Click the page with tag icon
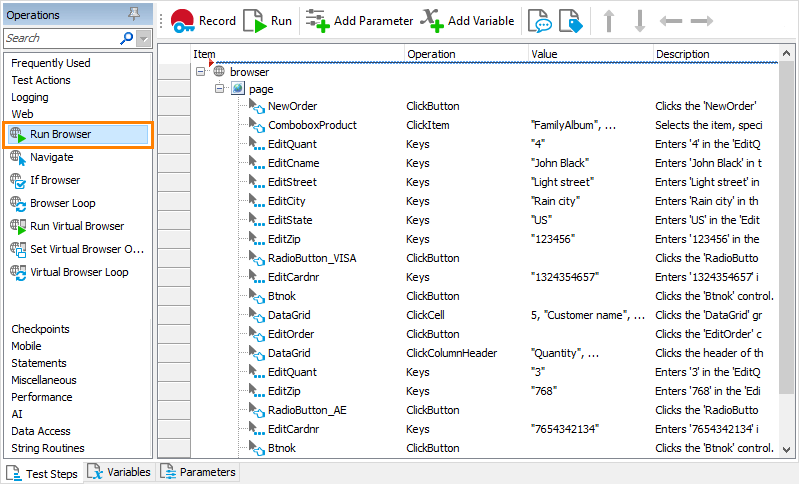The height and width of the screenshot is (484, 799). [570, 22]
